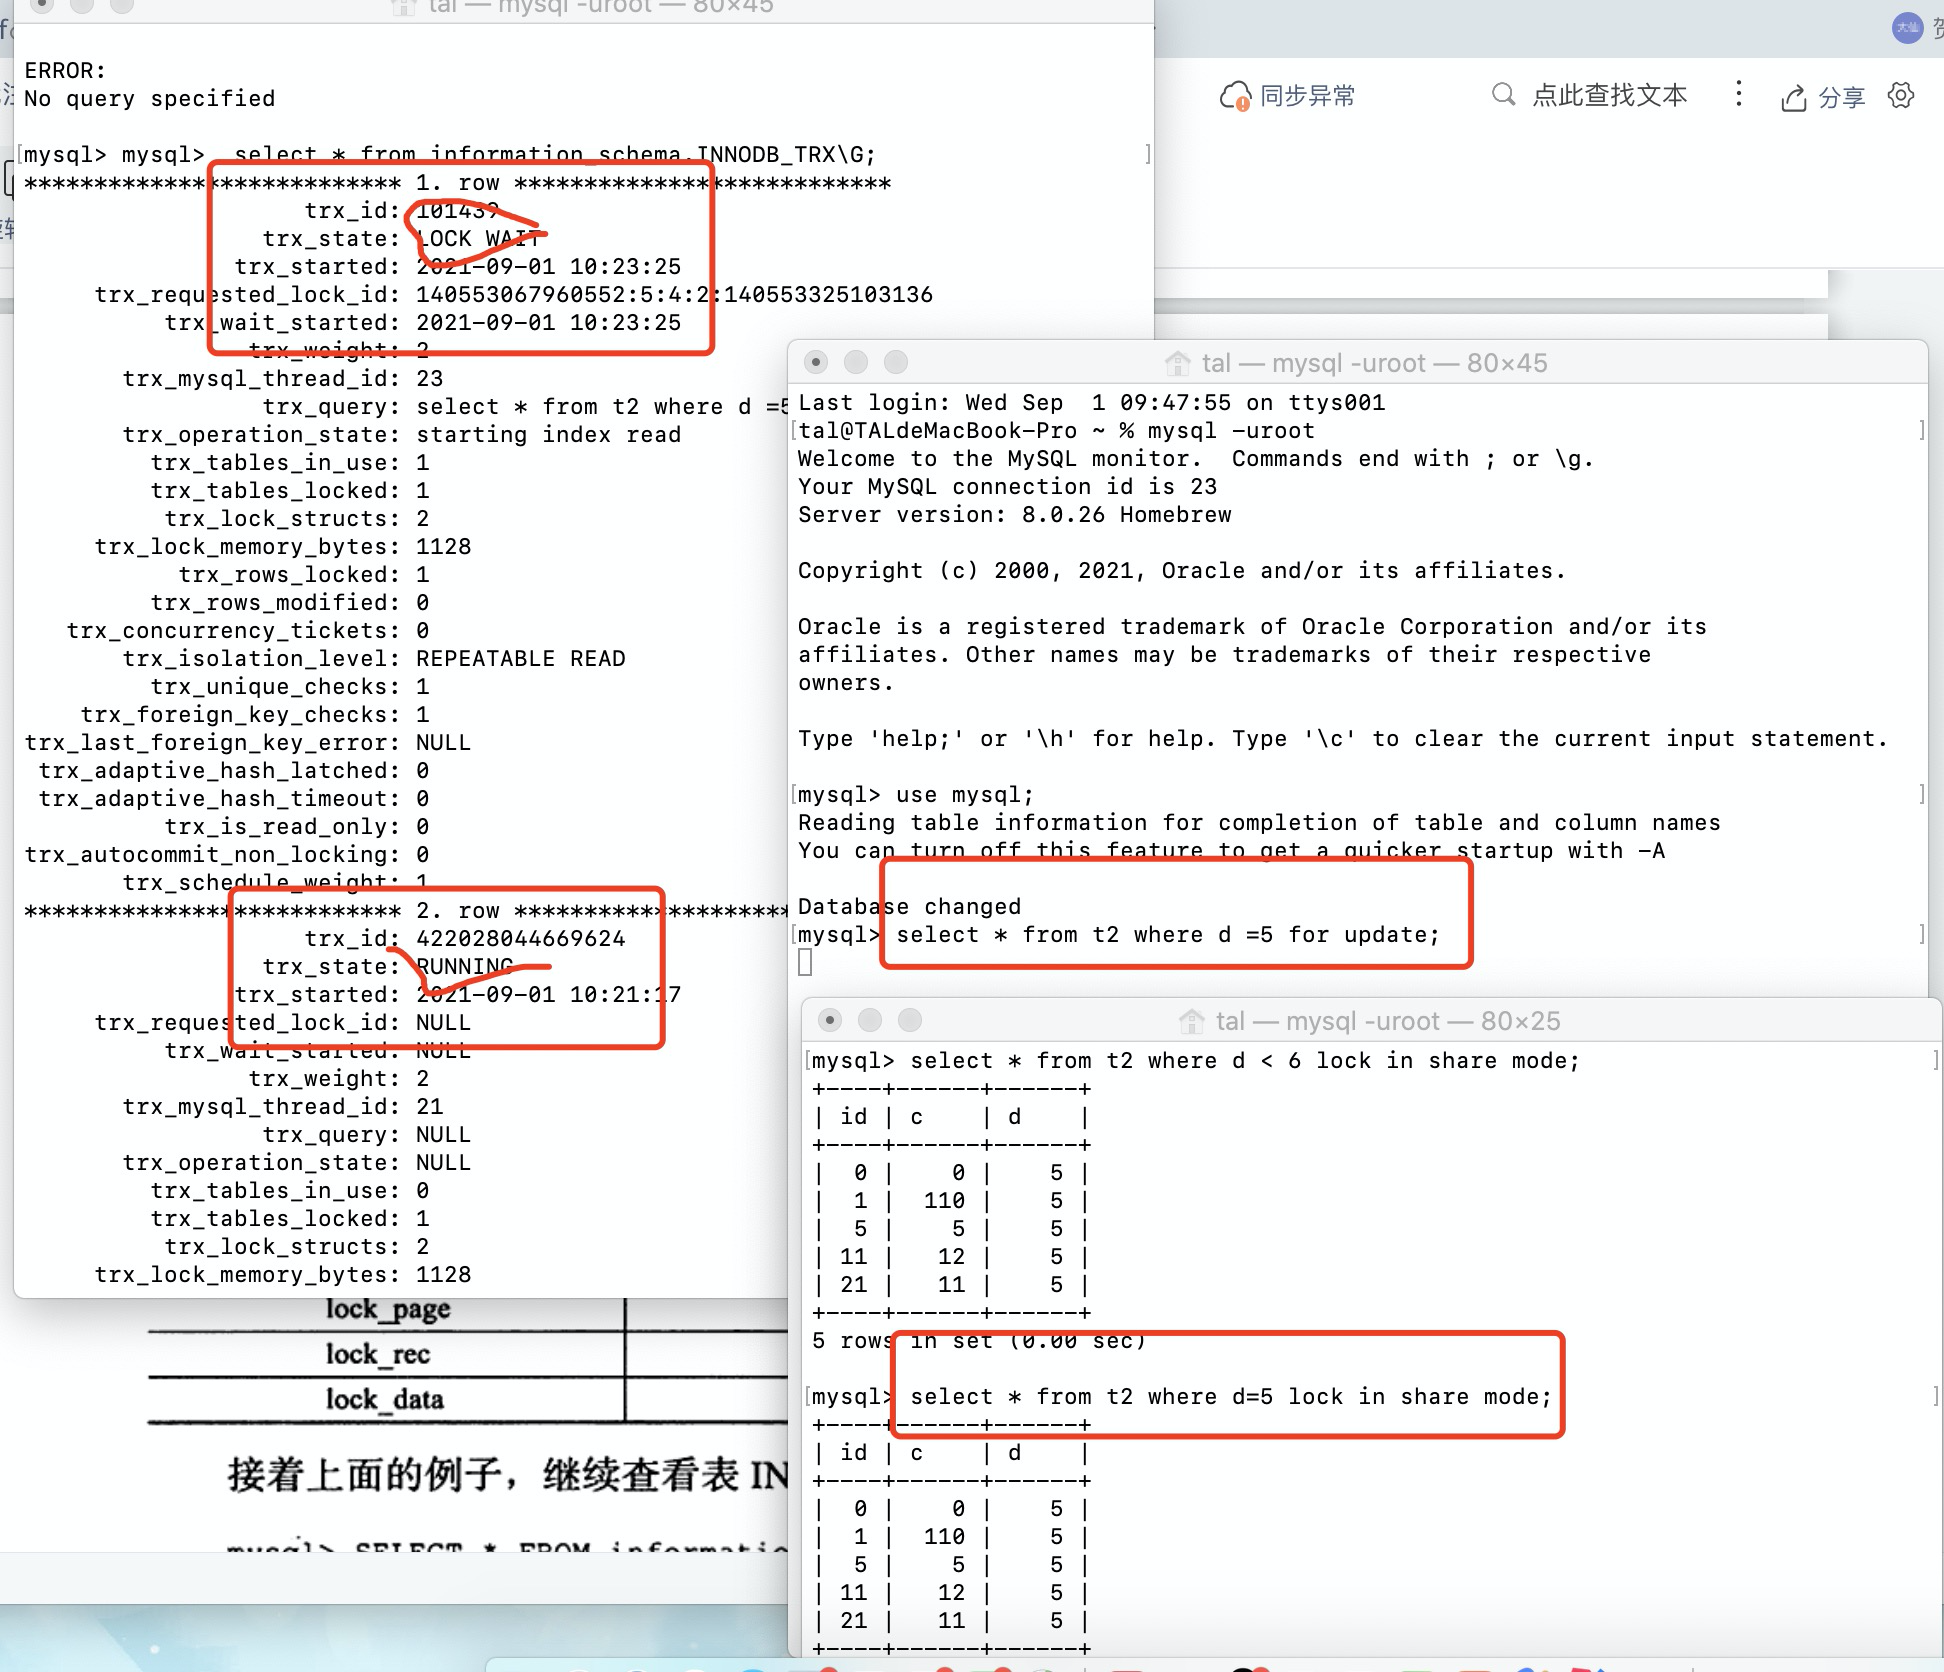This screenshot has height=1672, width=1944.
Task: Click the trx_state LOCK WAIT line
Action: click(x=400, y=239)
